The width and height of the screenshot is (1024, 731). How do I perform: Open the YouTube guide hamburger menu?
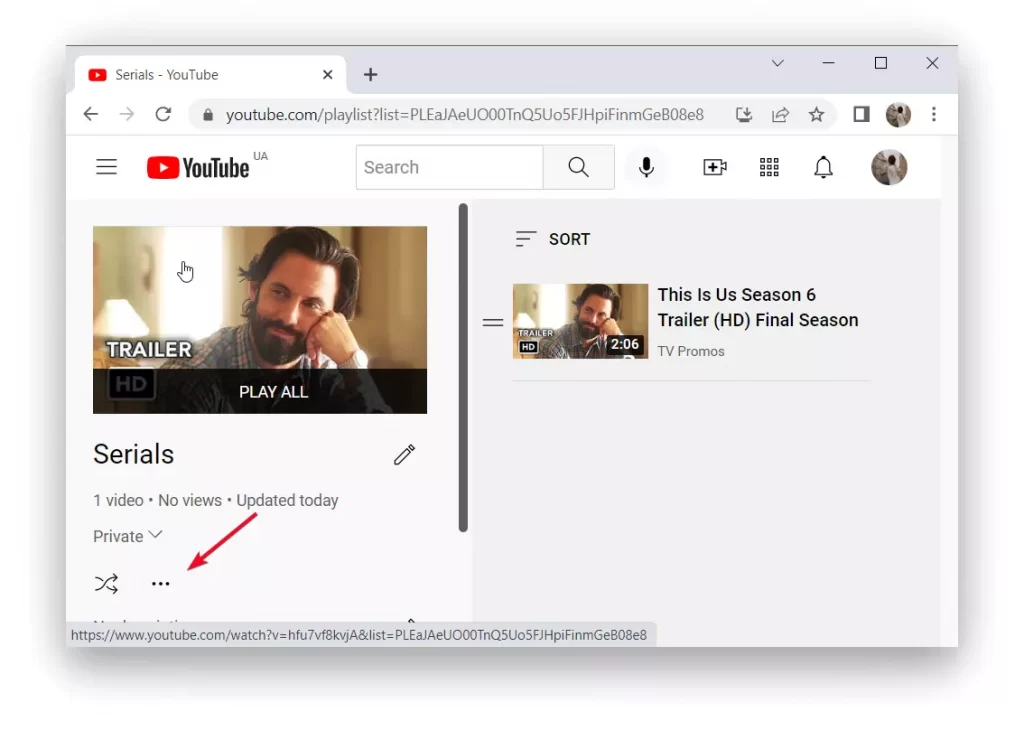pos(106,167)
